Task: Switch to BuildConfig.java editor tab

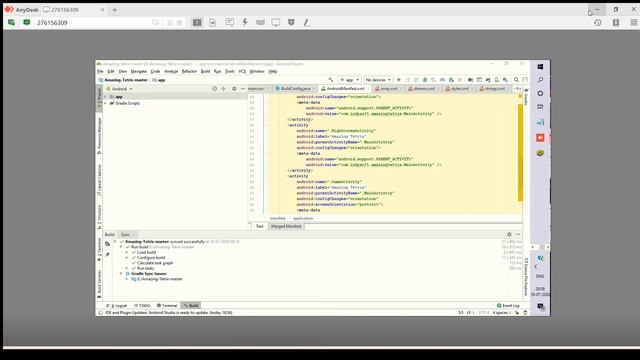Action: [x=295, y=89]
